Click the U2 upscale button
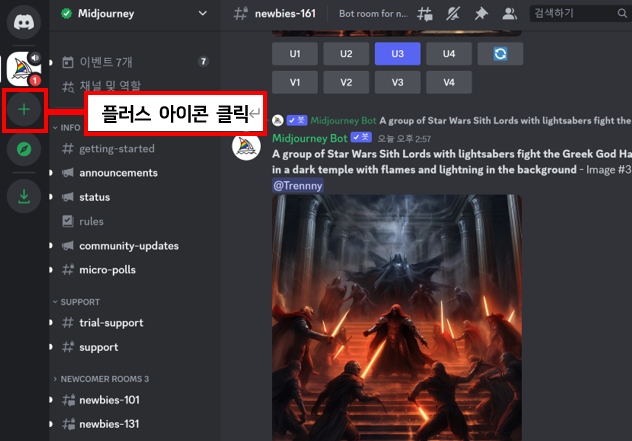632x441 pixels. point(346,54)
